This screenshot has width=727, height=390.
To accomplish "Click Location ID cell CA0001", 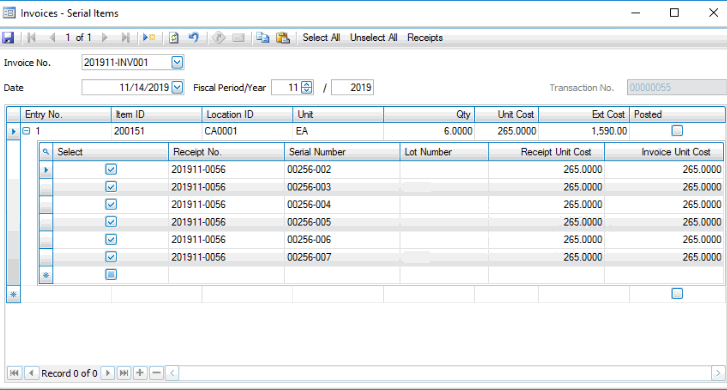I will (247, 131).
